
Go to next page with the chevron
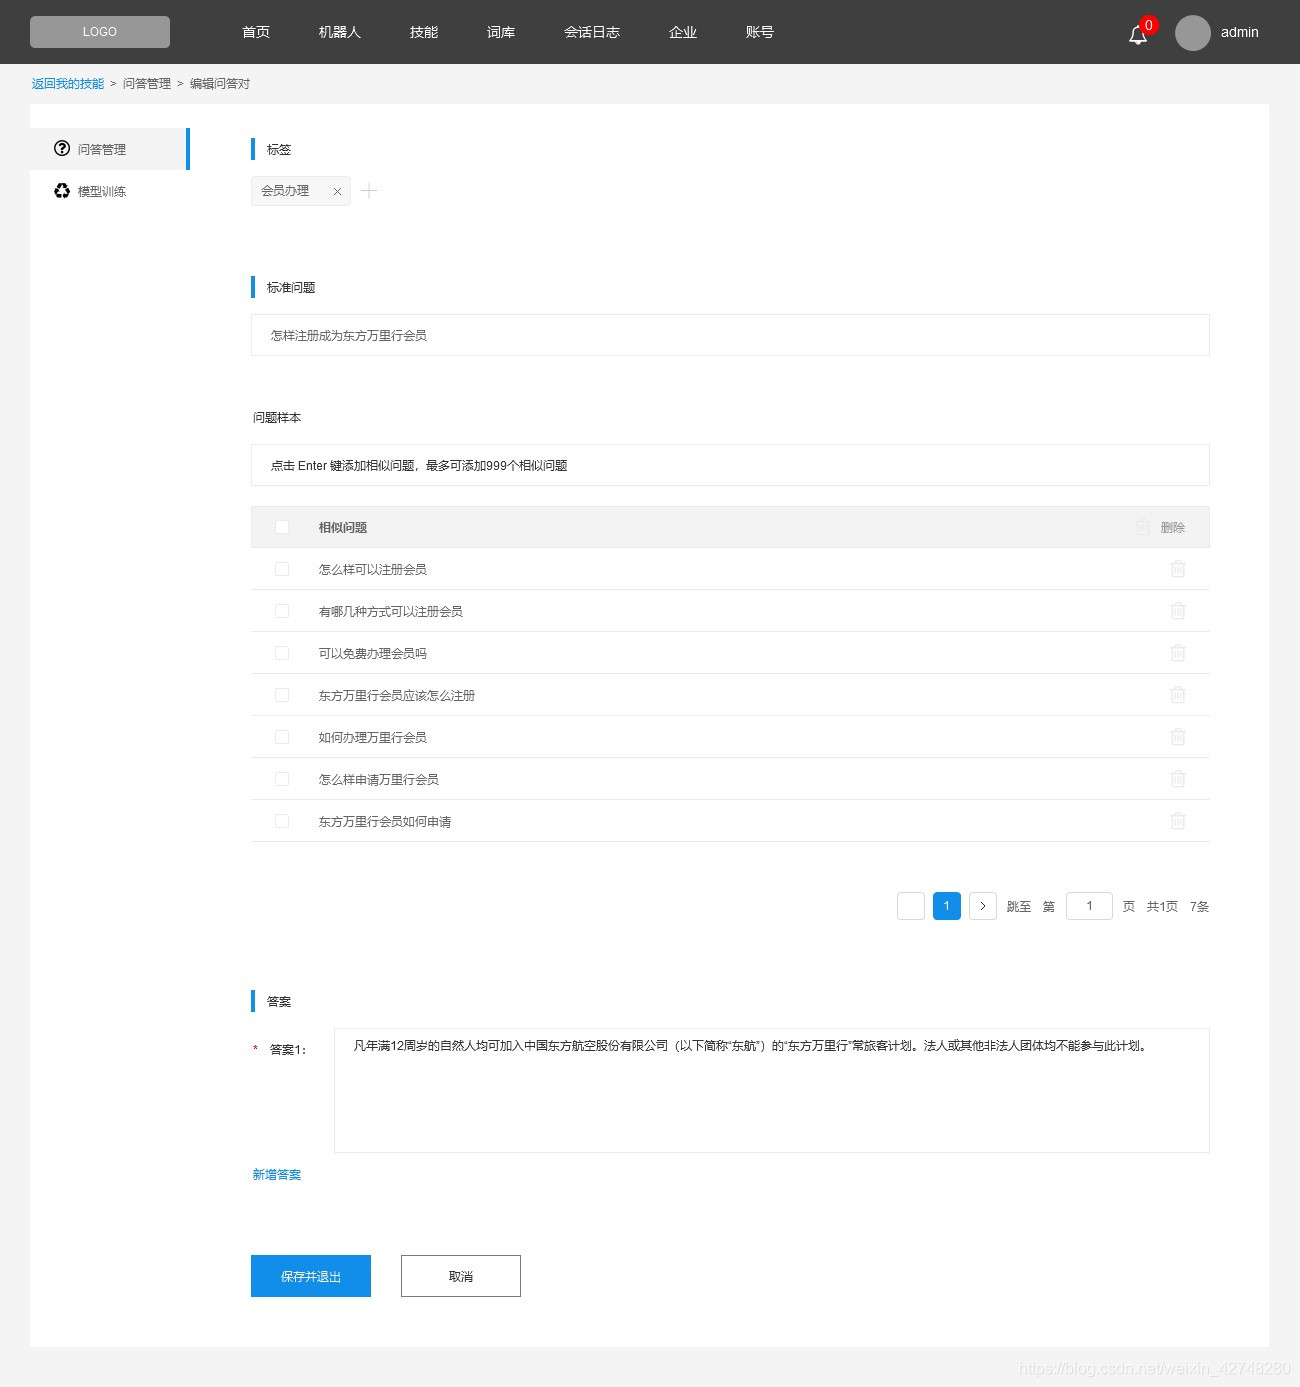click(983, 906)
